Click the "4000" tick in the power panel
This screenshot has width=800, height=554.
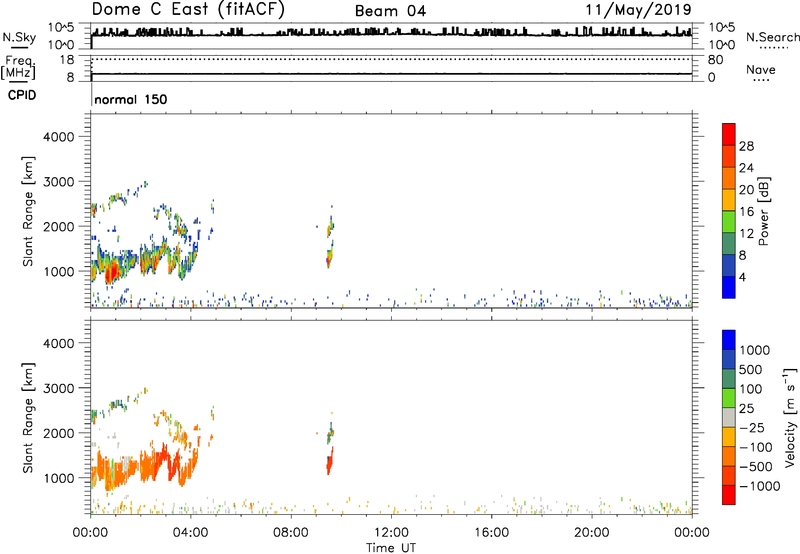coord(59,137)
